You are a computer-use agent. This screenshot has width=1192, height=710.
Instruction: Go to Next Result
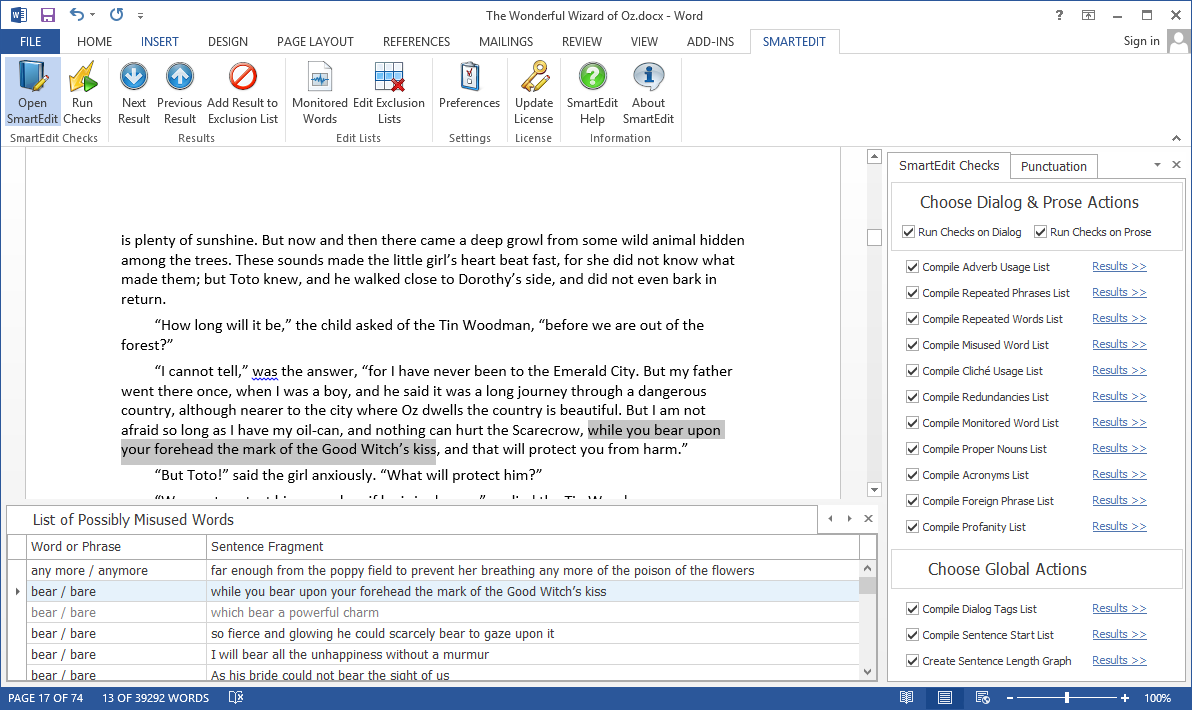pyautogui.click(x=134, y=93)
